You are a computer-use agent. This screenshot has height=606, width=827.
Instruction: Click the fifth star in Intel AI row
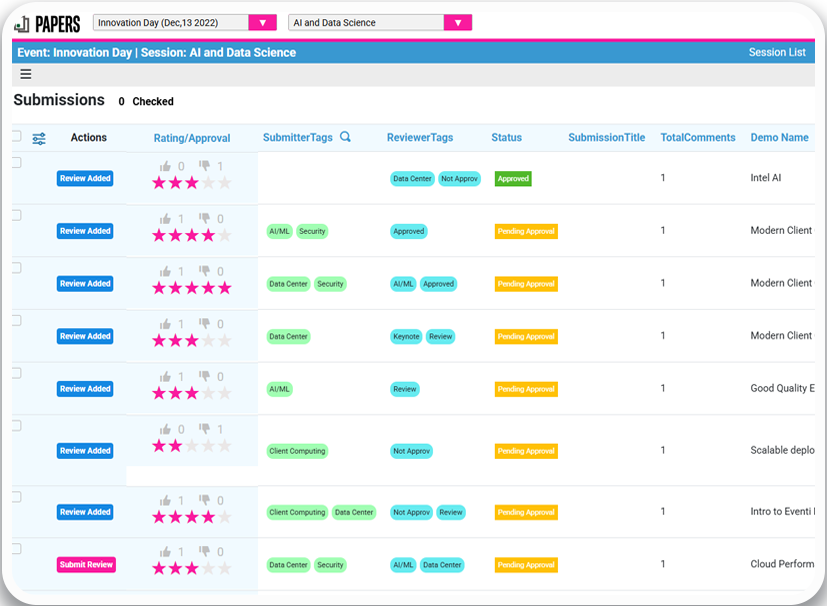(x=225, y=183)
